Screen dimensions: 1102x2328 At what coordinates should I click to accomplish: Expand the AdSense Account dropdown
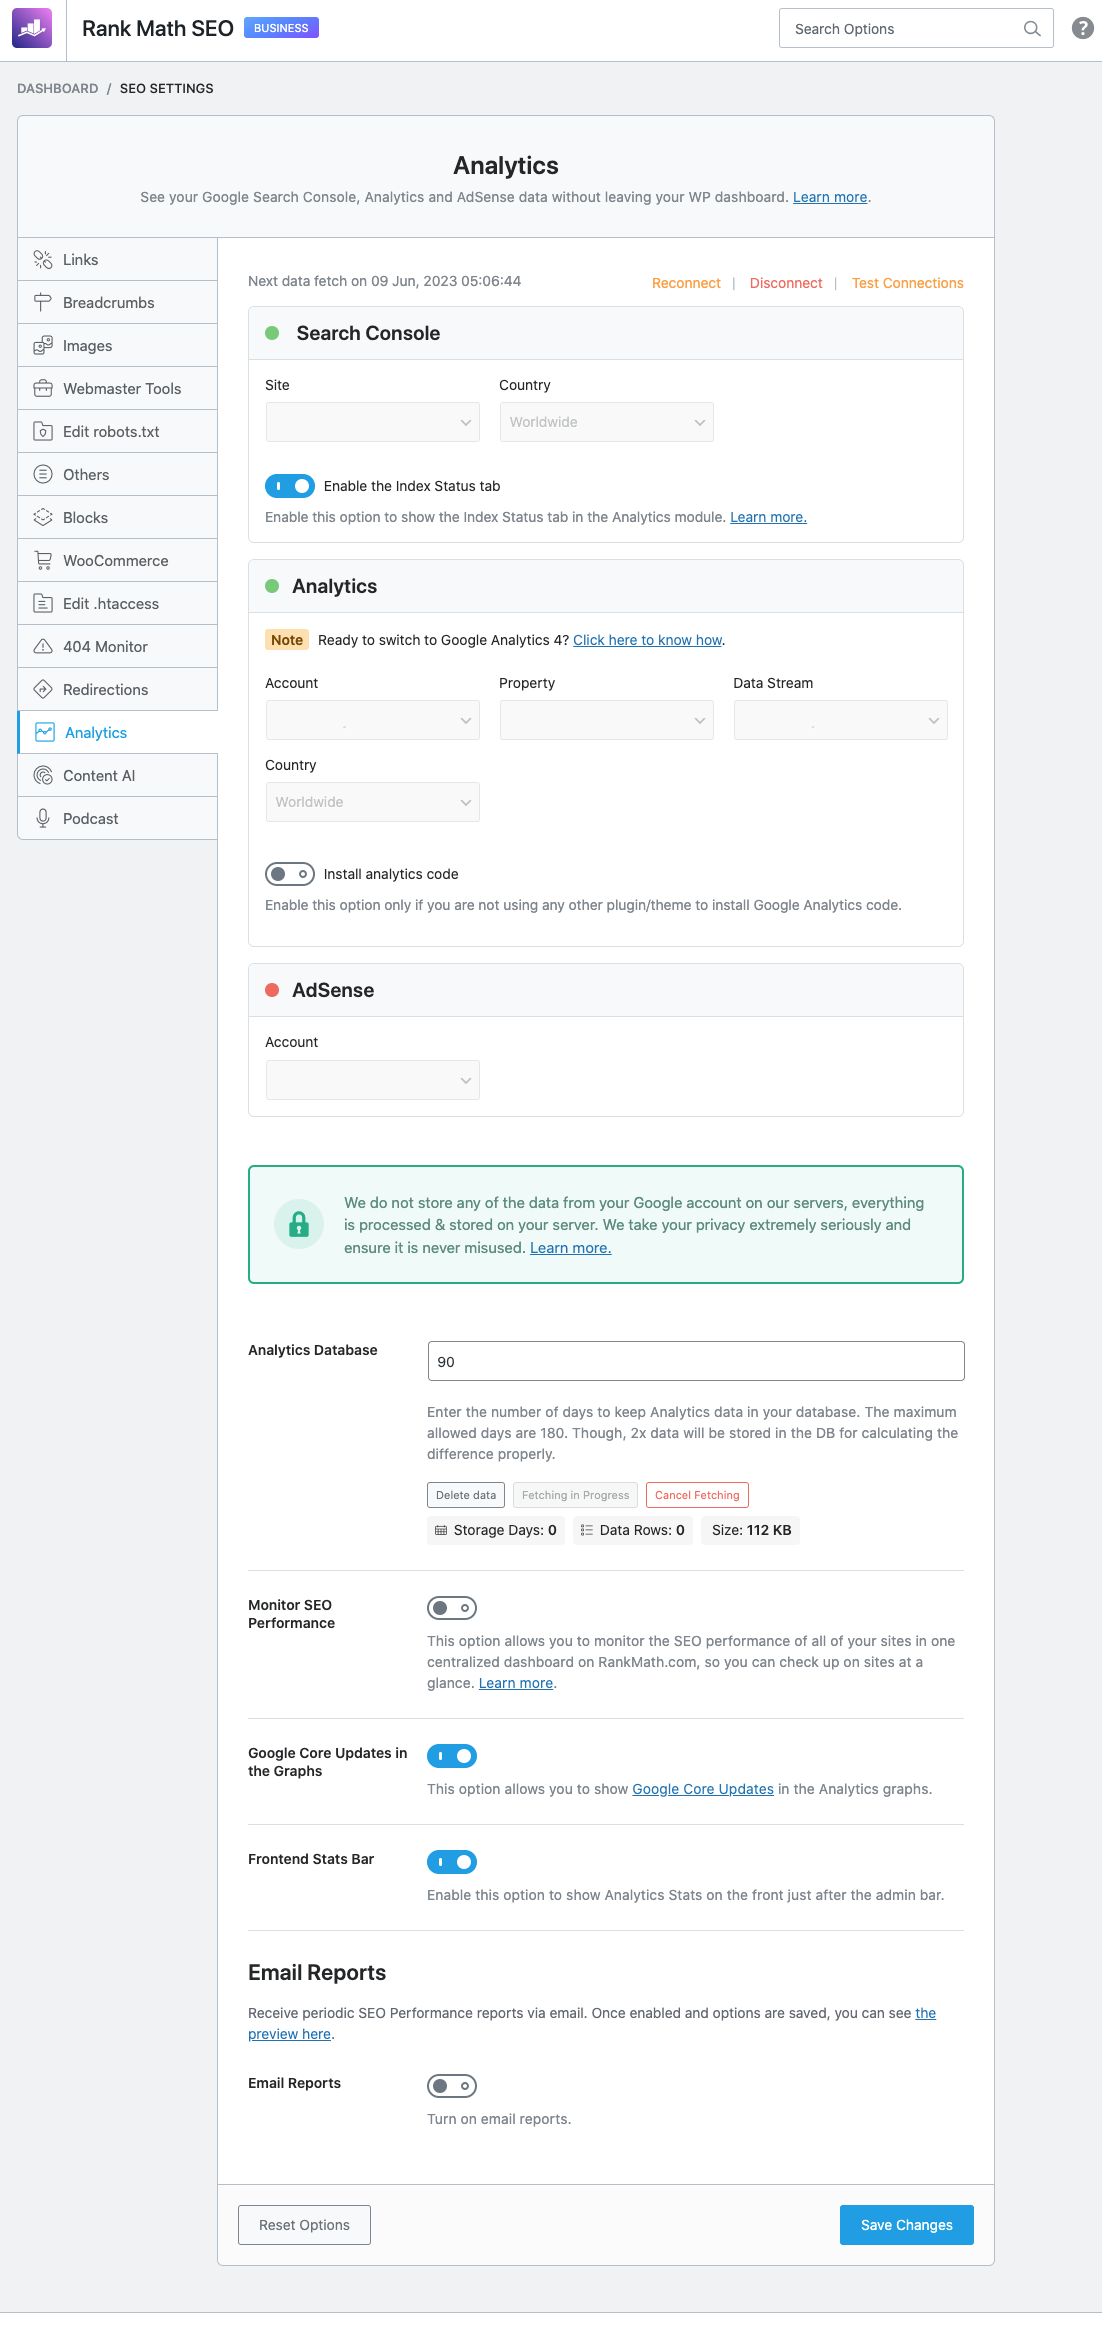[372, 1080]
